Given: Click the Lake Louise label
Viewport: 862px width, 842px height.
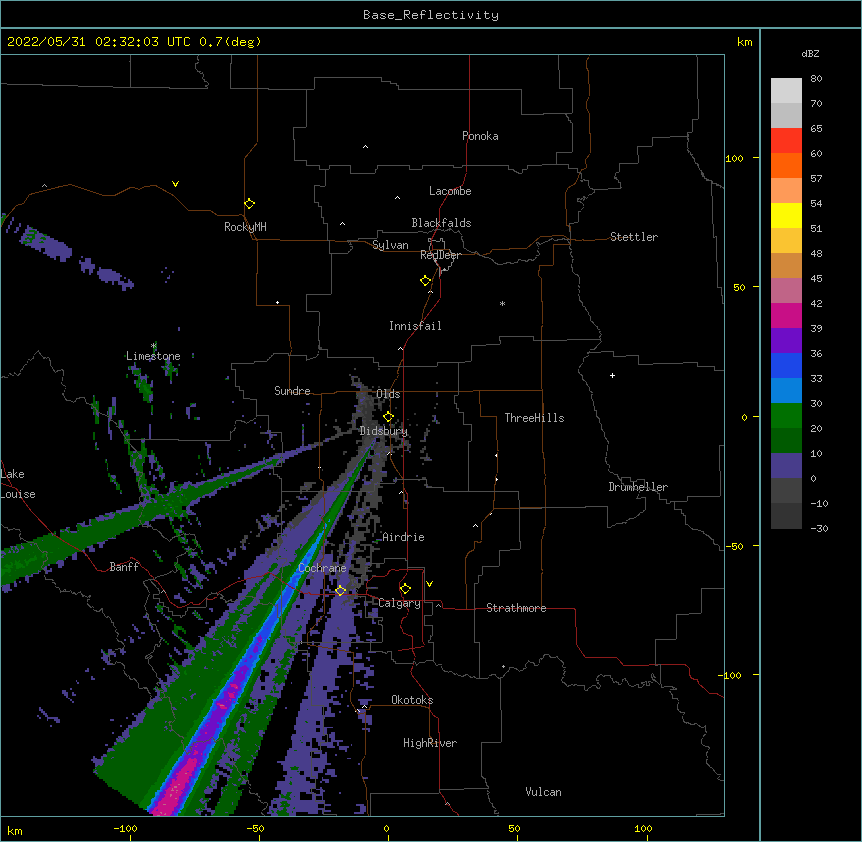Looking at the screenshot, I should coord(18,484).
